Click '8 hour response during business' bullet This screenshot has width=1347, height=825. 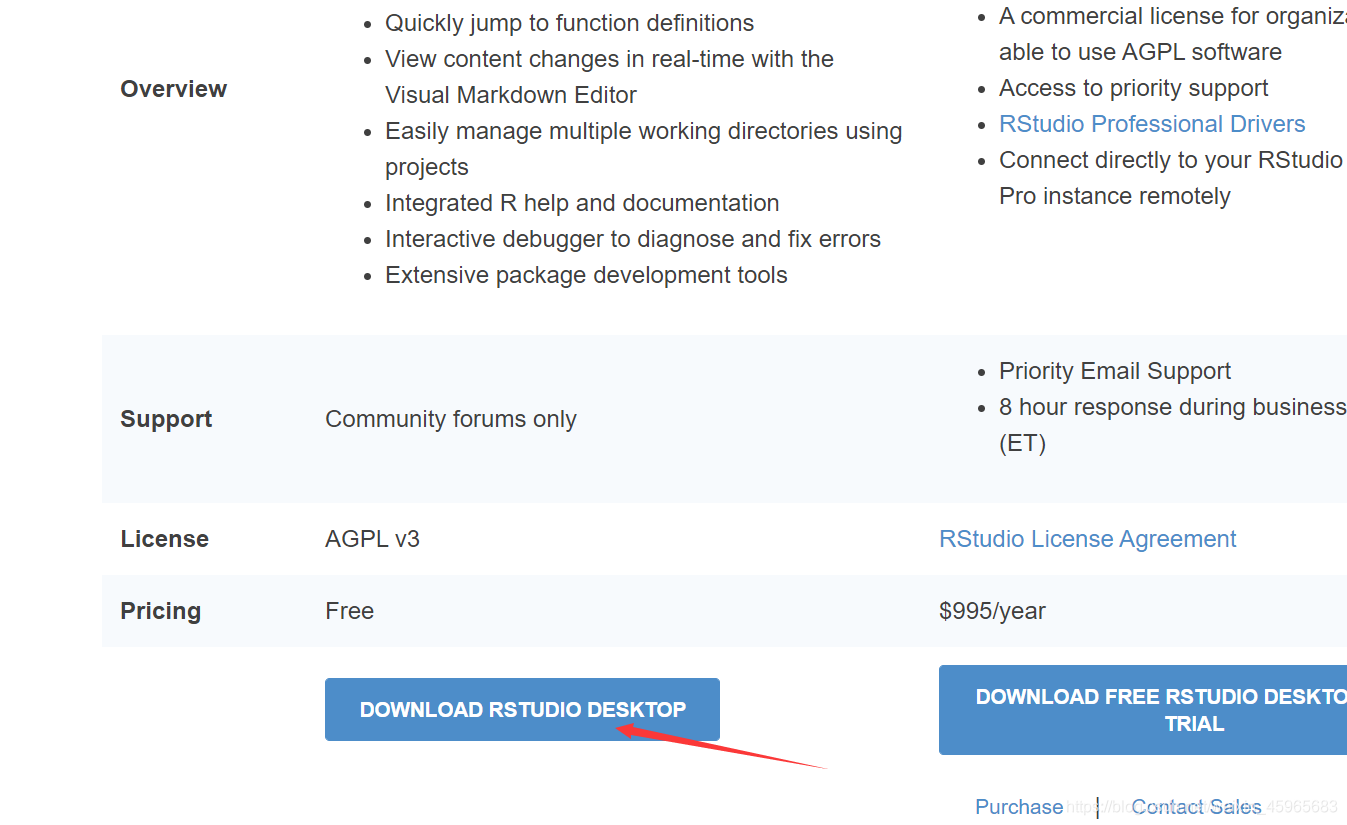coord(1172,425)
